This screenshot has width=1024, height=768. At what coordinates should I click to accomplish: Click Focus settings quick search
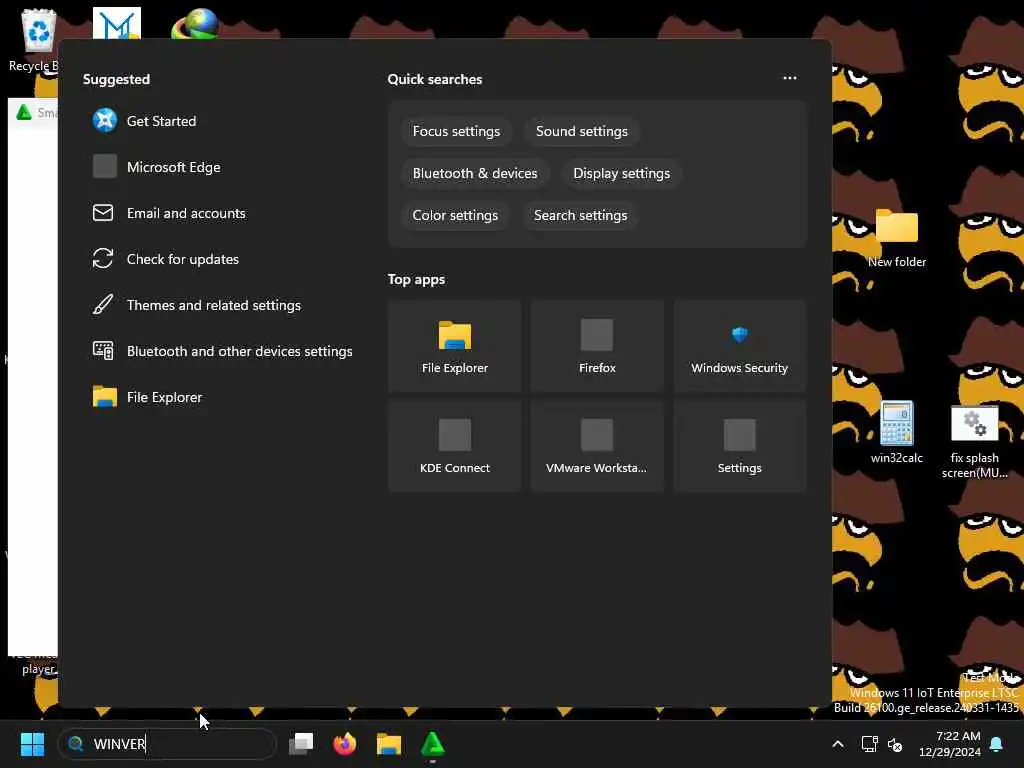point(456,131)
